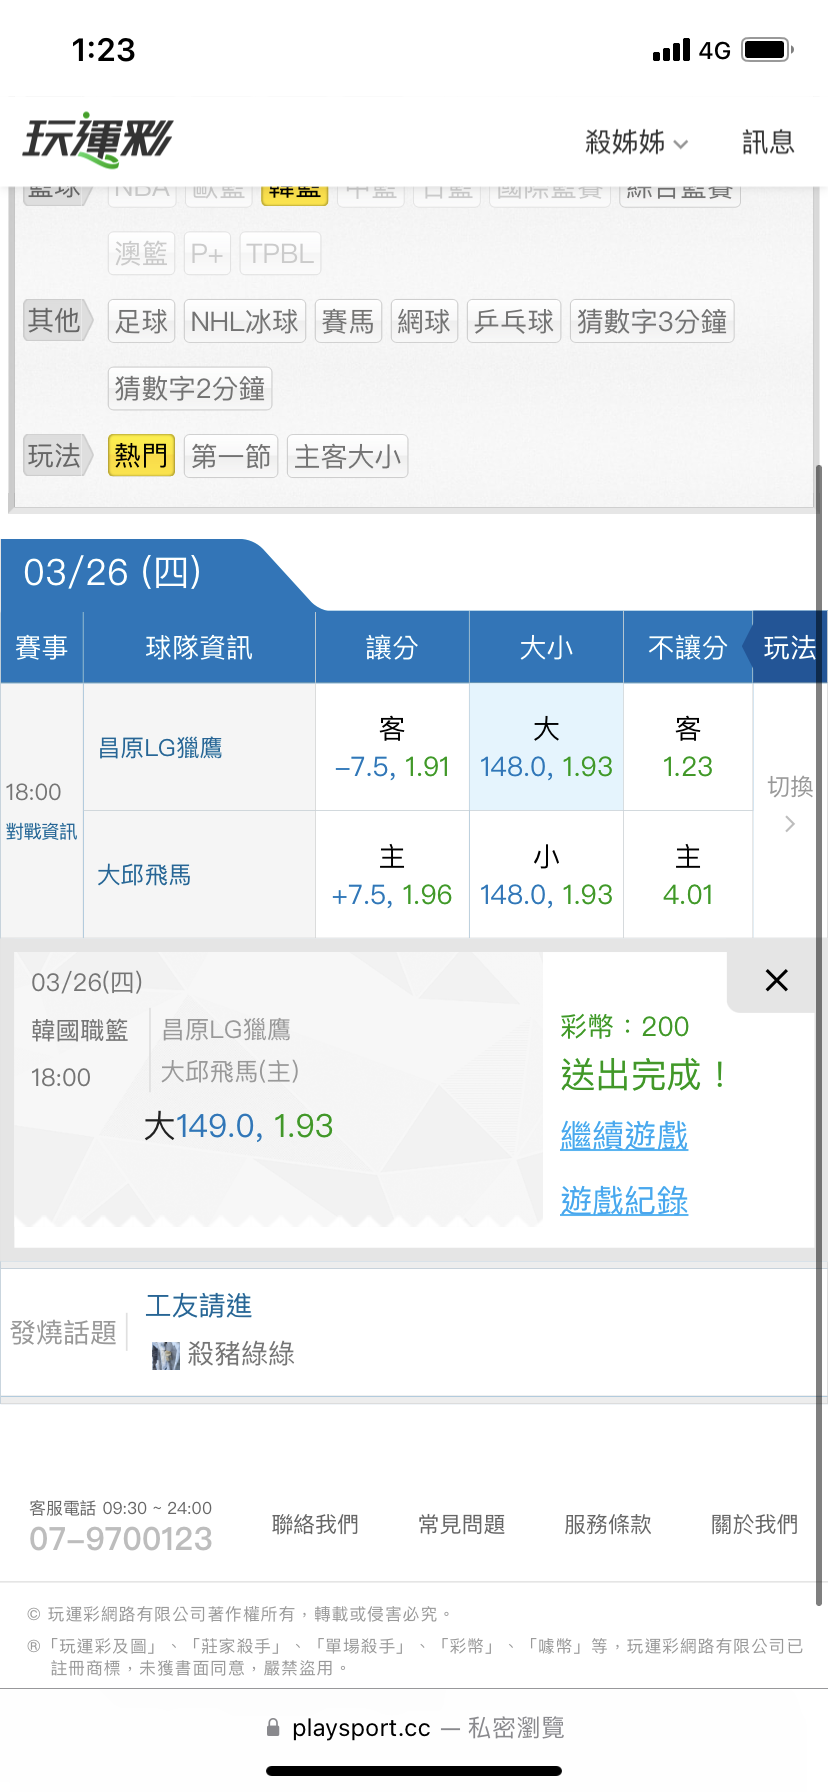The height and width of the screenshot is (1792, 828).
Task: Choose the 猜數字3分鐘 game category
Action: point(652,322)
